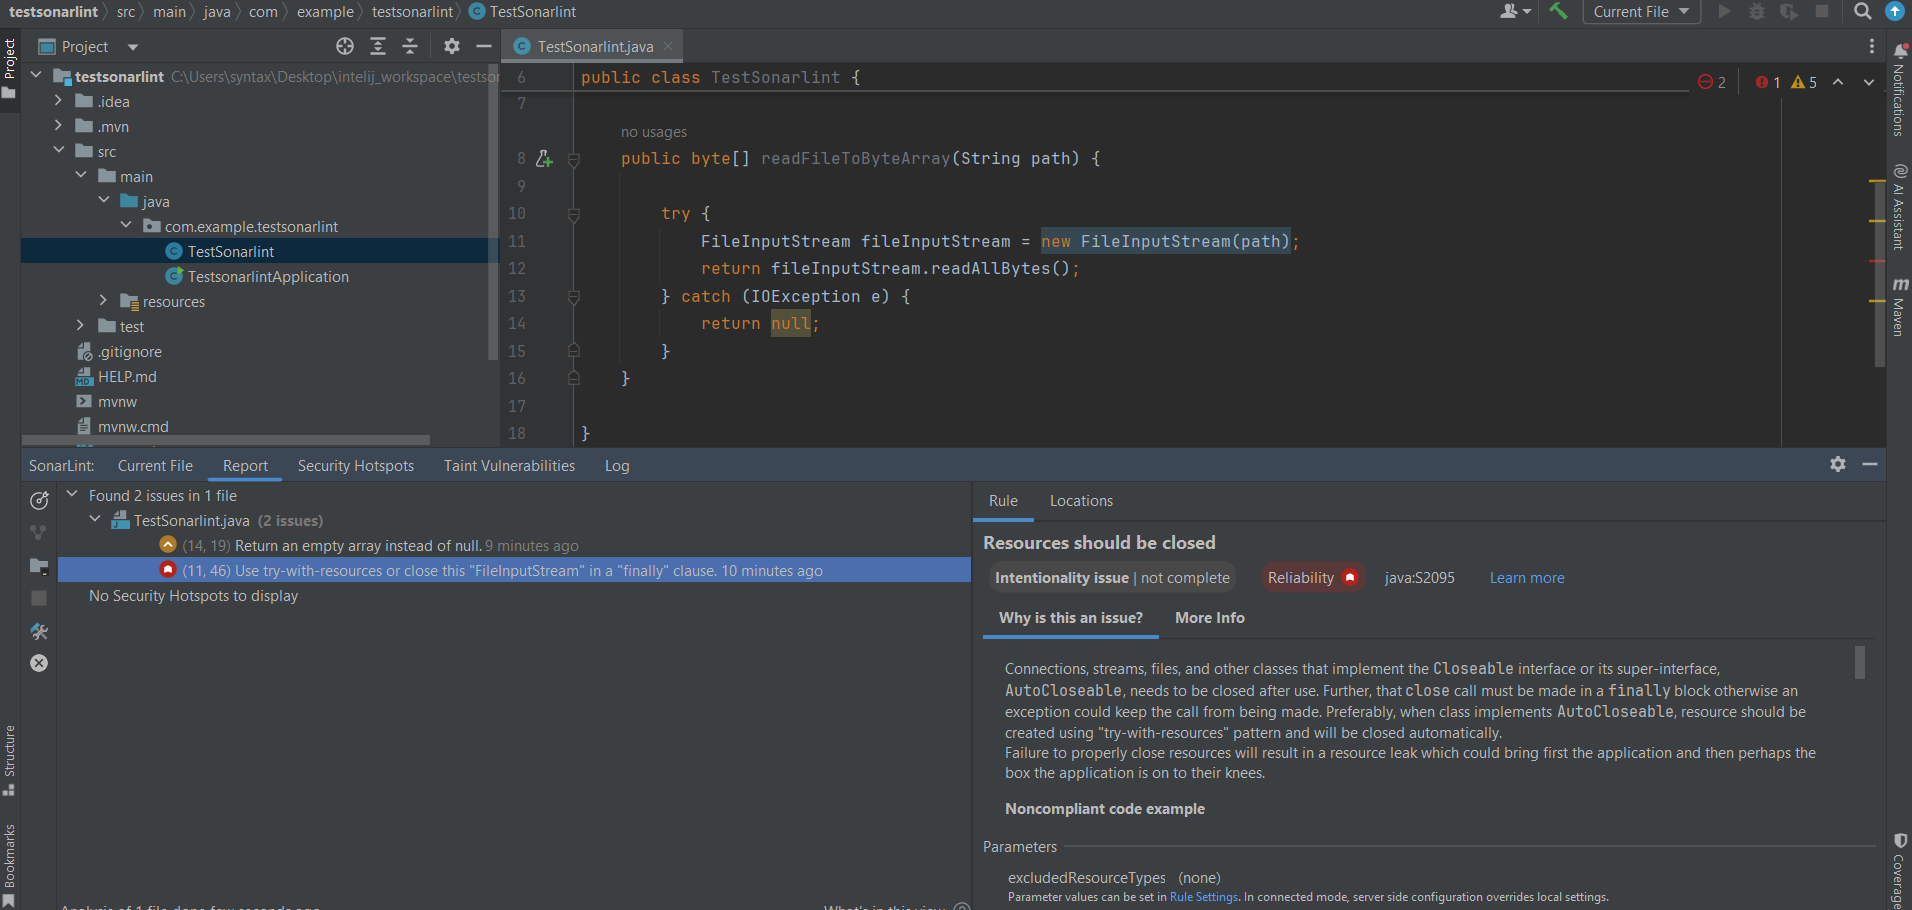Select the Use try-with-resources issue
This screenshot has height=910, width=1912.
coord(514,570)
